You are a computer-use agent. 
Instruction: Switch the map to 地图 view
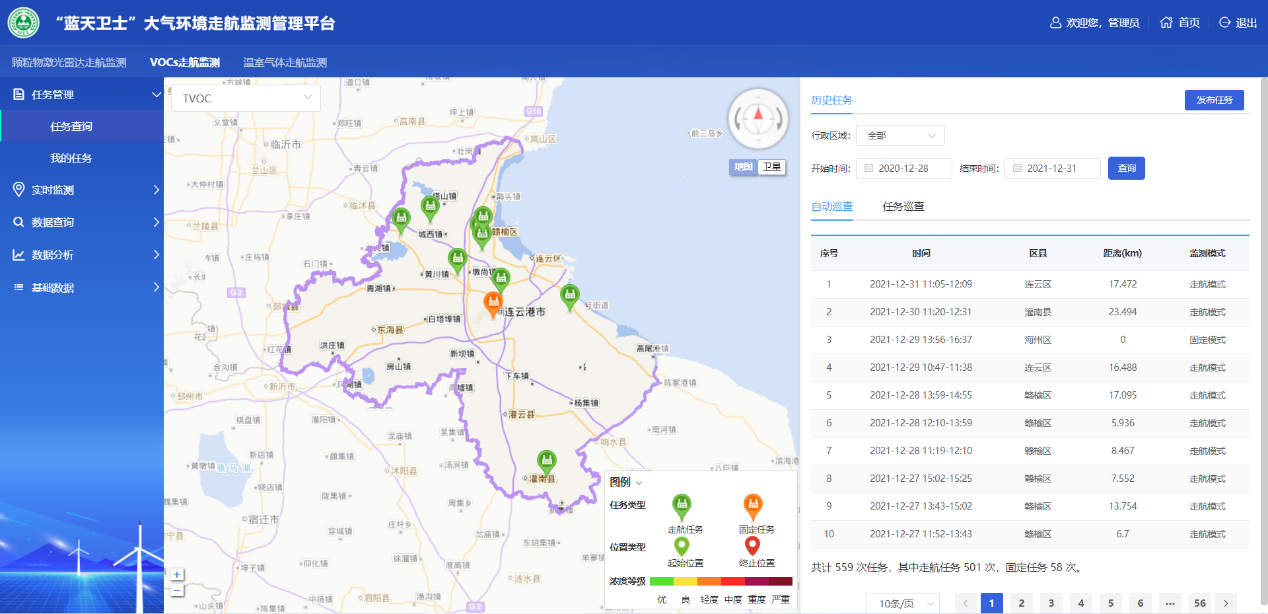[742, 167]
